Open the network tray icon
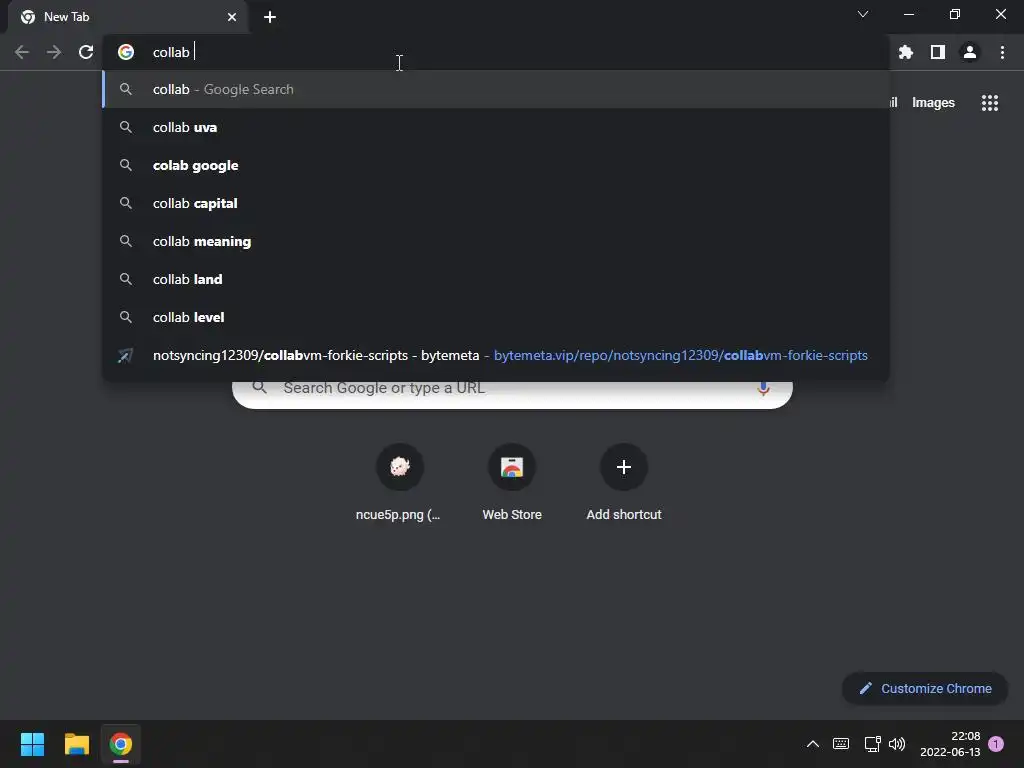Screen dimensions: 1024x768 tap(872, 744)
